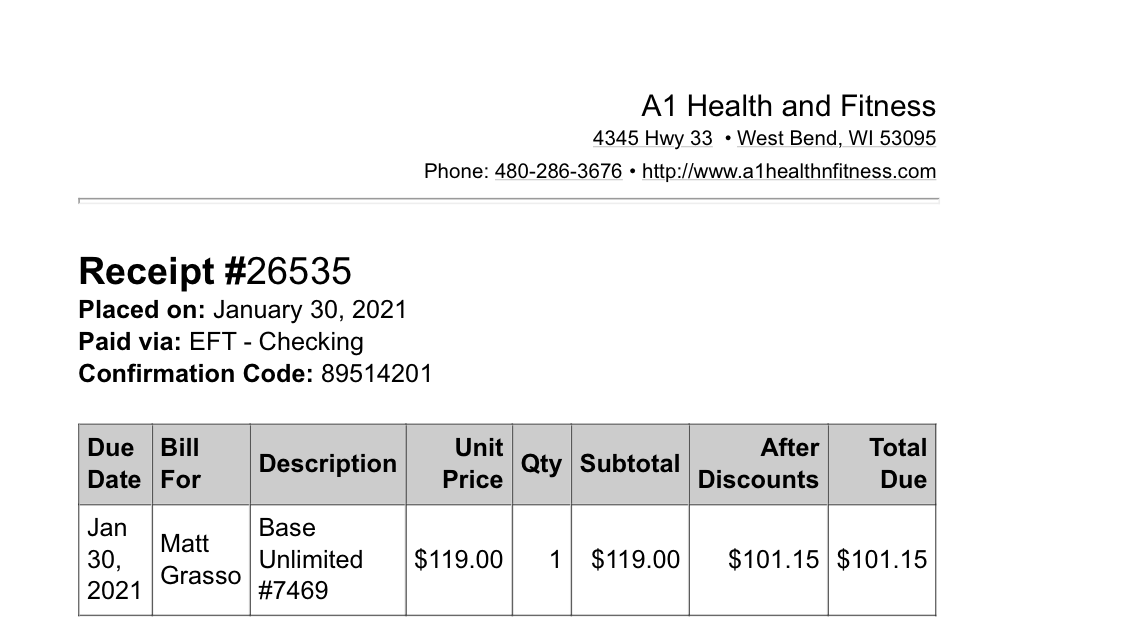Select the Receipt #26535 heading
This screenshot has height=635, width=1125.
click(215, 271)
